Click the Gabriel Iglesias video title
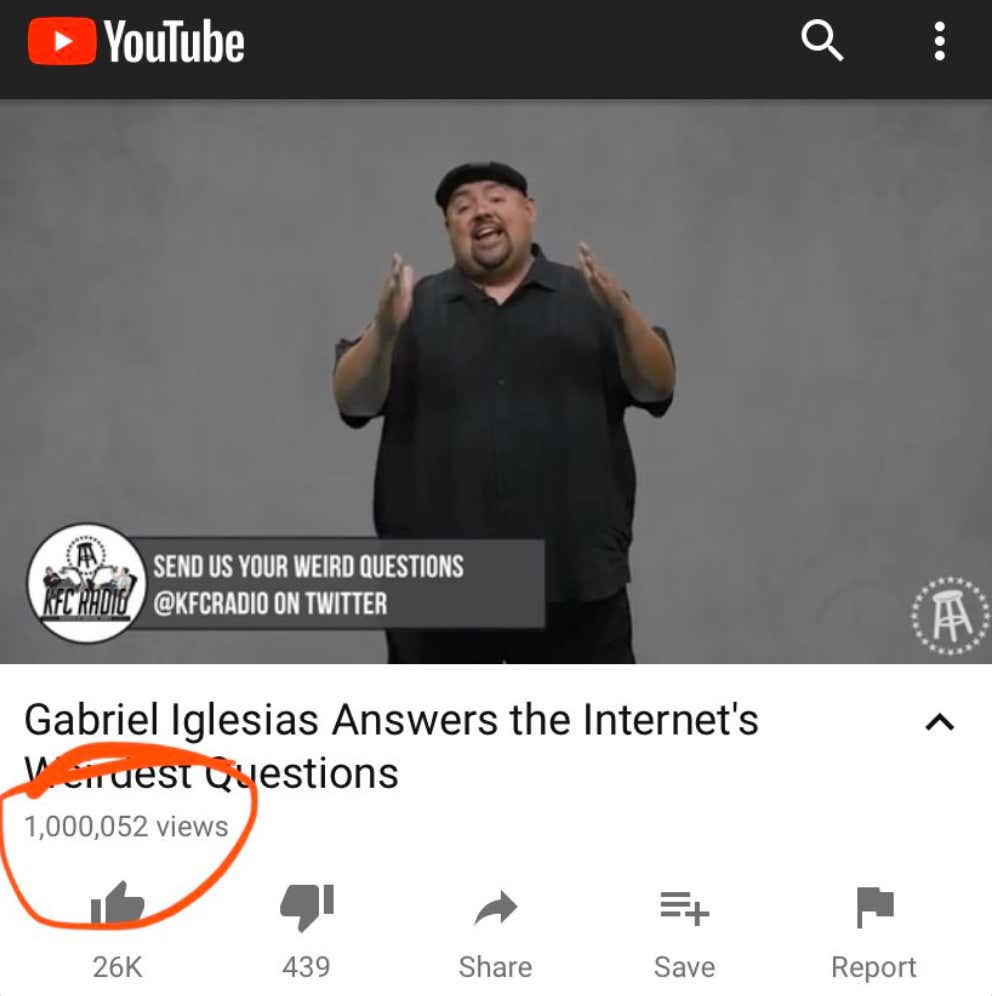 point(391,746)
